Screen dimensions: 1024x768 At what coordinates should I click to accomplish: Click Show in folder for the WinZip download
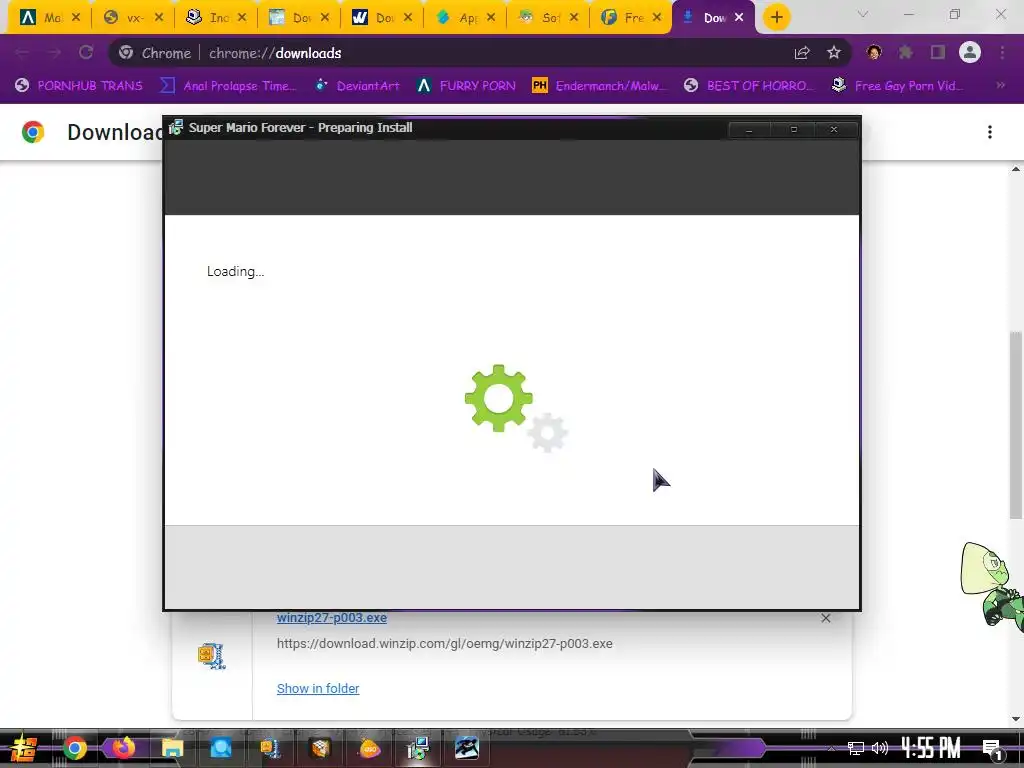pyautogui.click(x=318, y=688)
